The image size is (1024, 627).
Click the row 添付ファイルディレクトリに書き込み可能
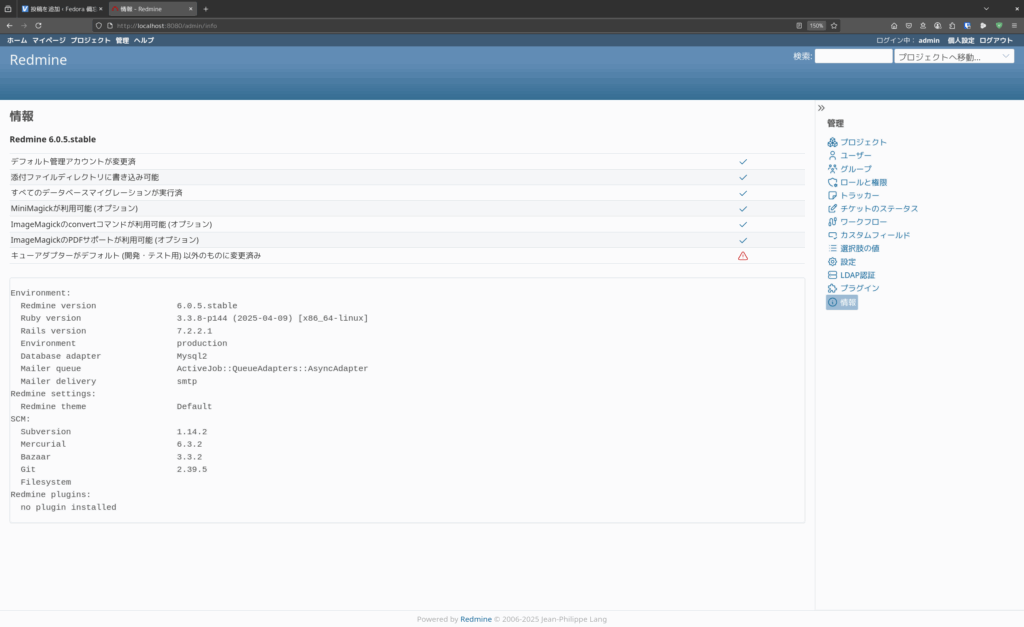coord(407,177)
